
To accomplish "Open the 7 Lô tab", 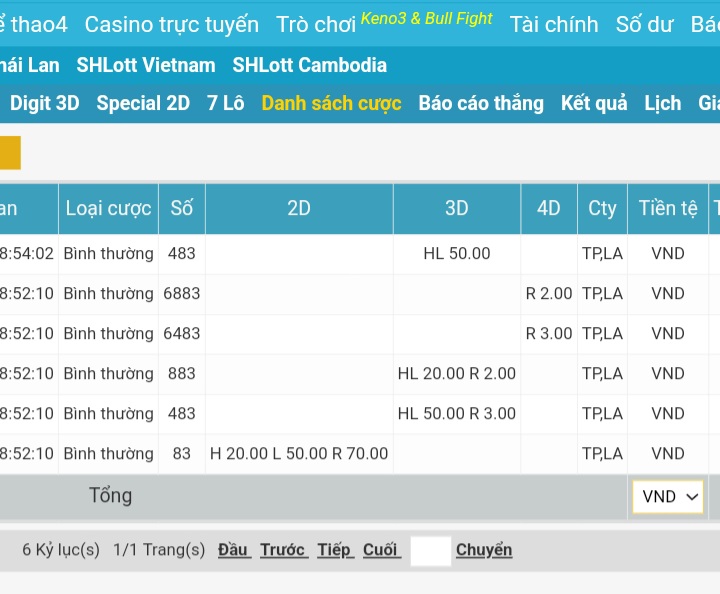I will click(226, 103).
